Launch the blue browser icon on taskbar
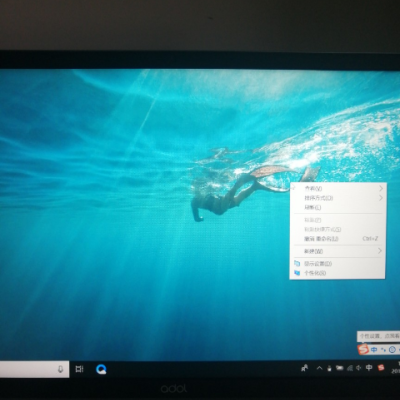400x400 pixels. 101,369
